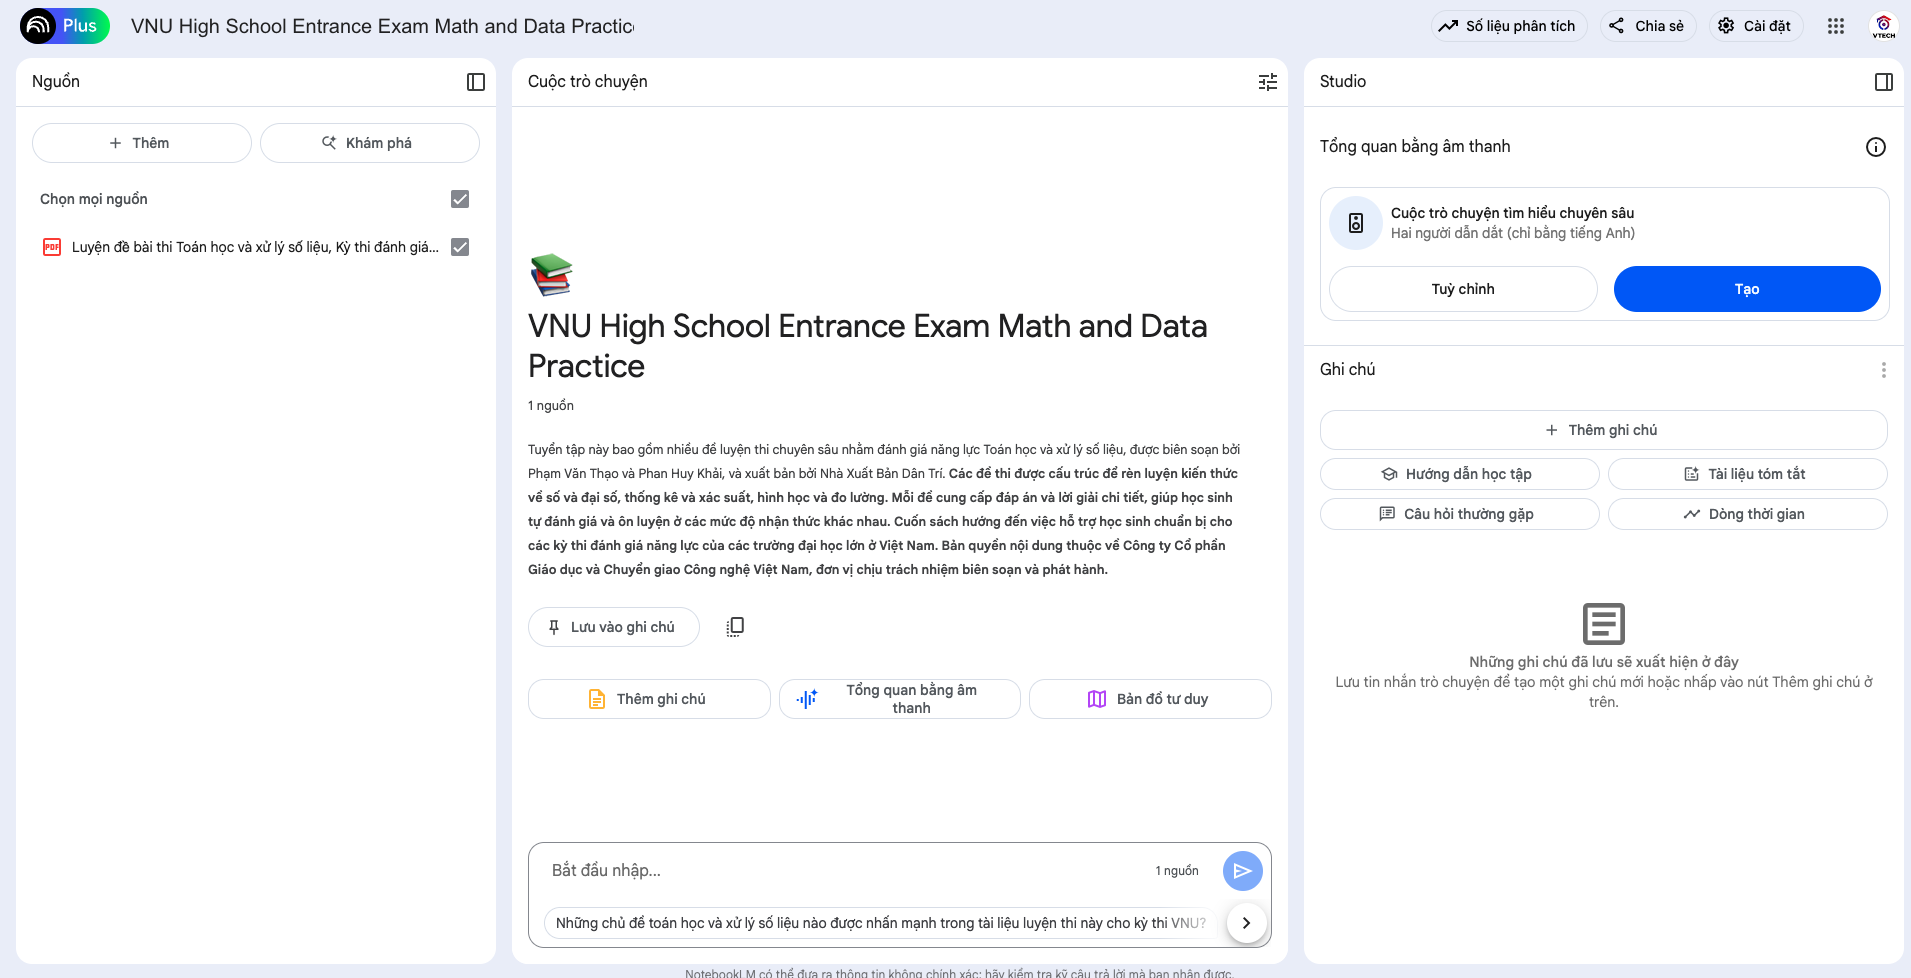Screen dimensions: 1911x978
Task: Copy the summary with the copy icon
Action: click(735, 627)
